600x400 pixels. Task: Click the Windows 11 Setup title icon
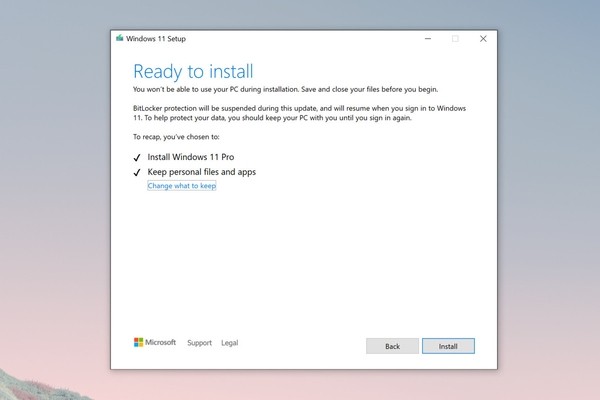[x=119, y=38]
